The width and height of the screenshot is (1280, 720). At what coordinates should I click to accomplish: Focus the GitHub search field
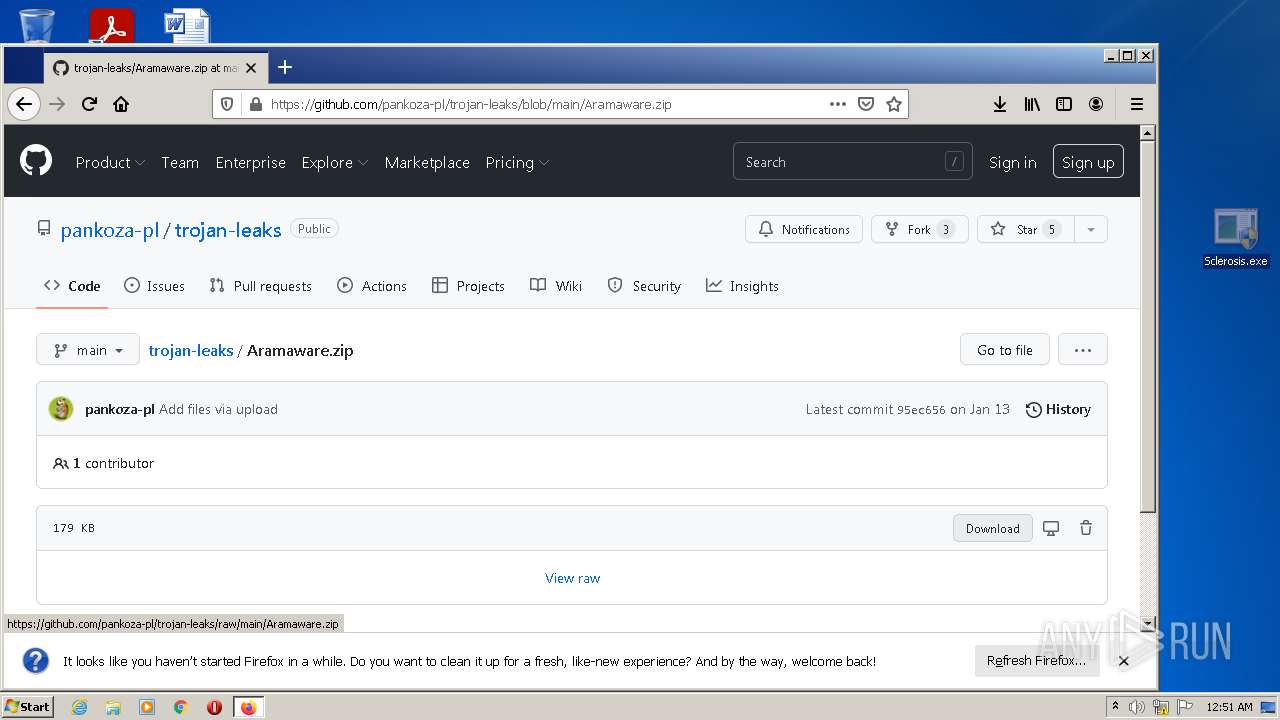[x=852, y=162]
